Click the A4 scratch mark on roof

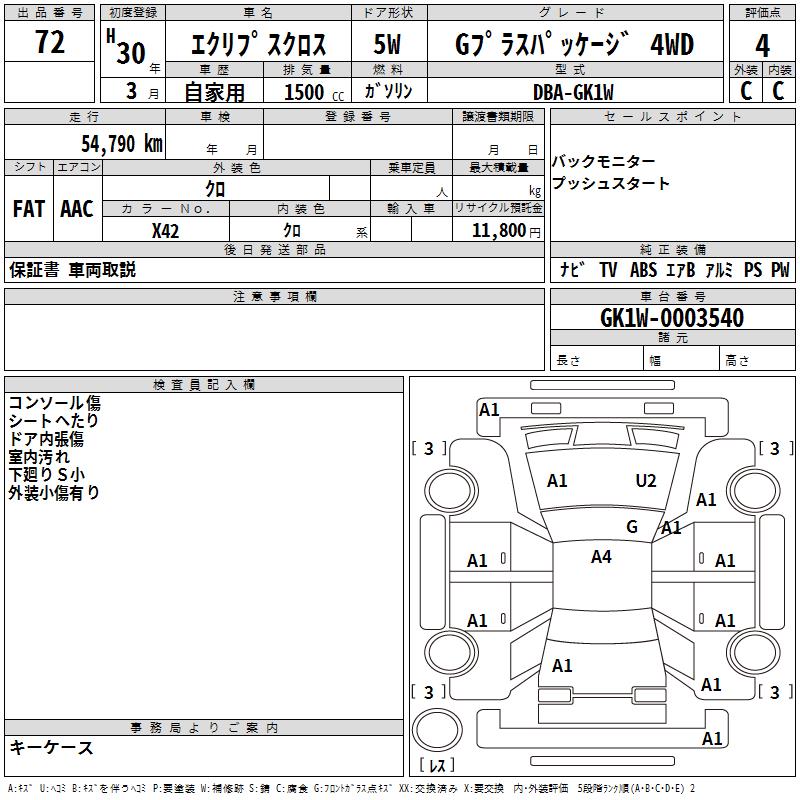tap(601, 557)
